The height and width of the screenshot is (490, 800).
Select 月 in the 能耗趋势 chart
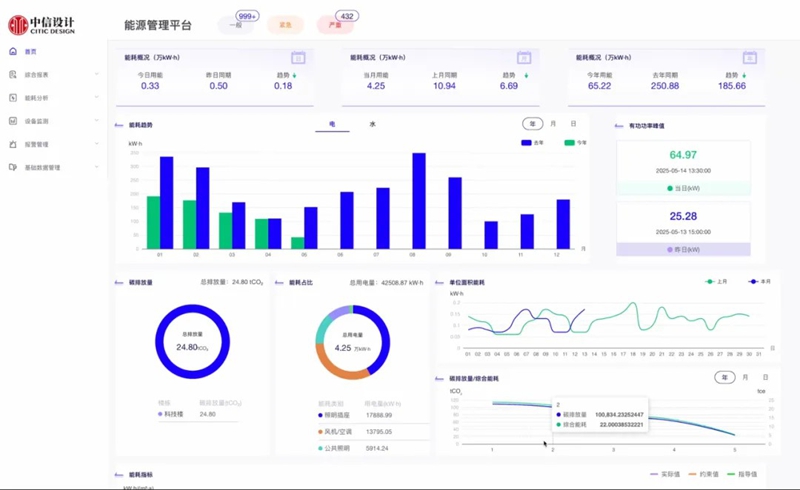click(x=553, y=124)
